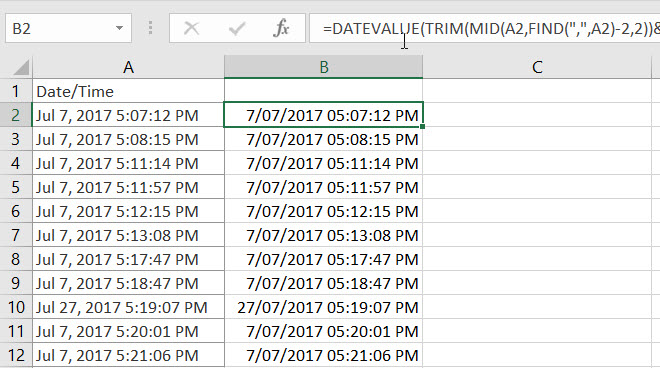The image size is (660, 368).
Task: Select cell 'Jul 7, 2017 5:21:06 PM'
Action: (x=128, y=355)
